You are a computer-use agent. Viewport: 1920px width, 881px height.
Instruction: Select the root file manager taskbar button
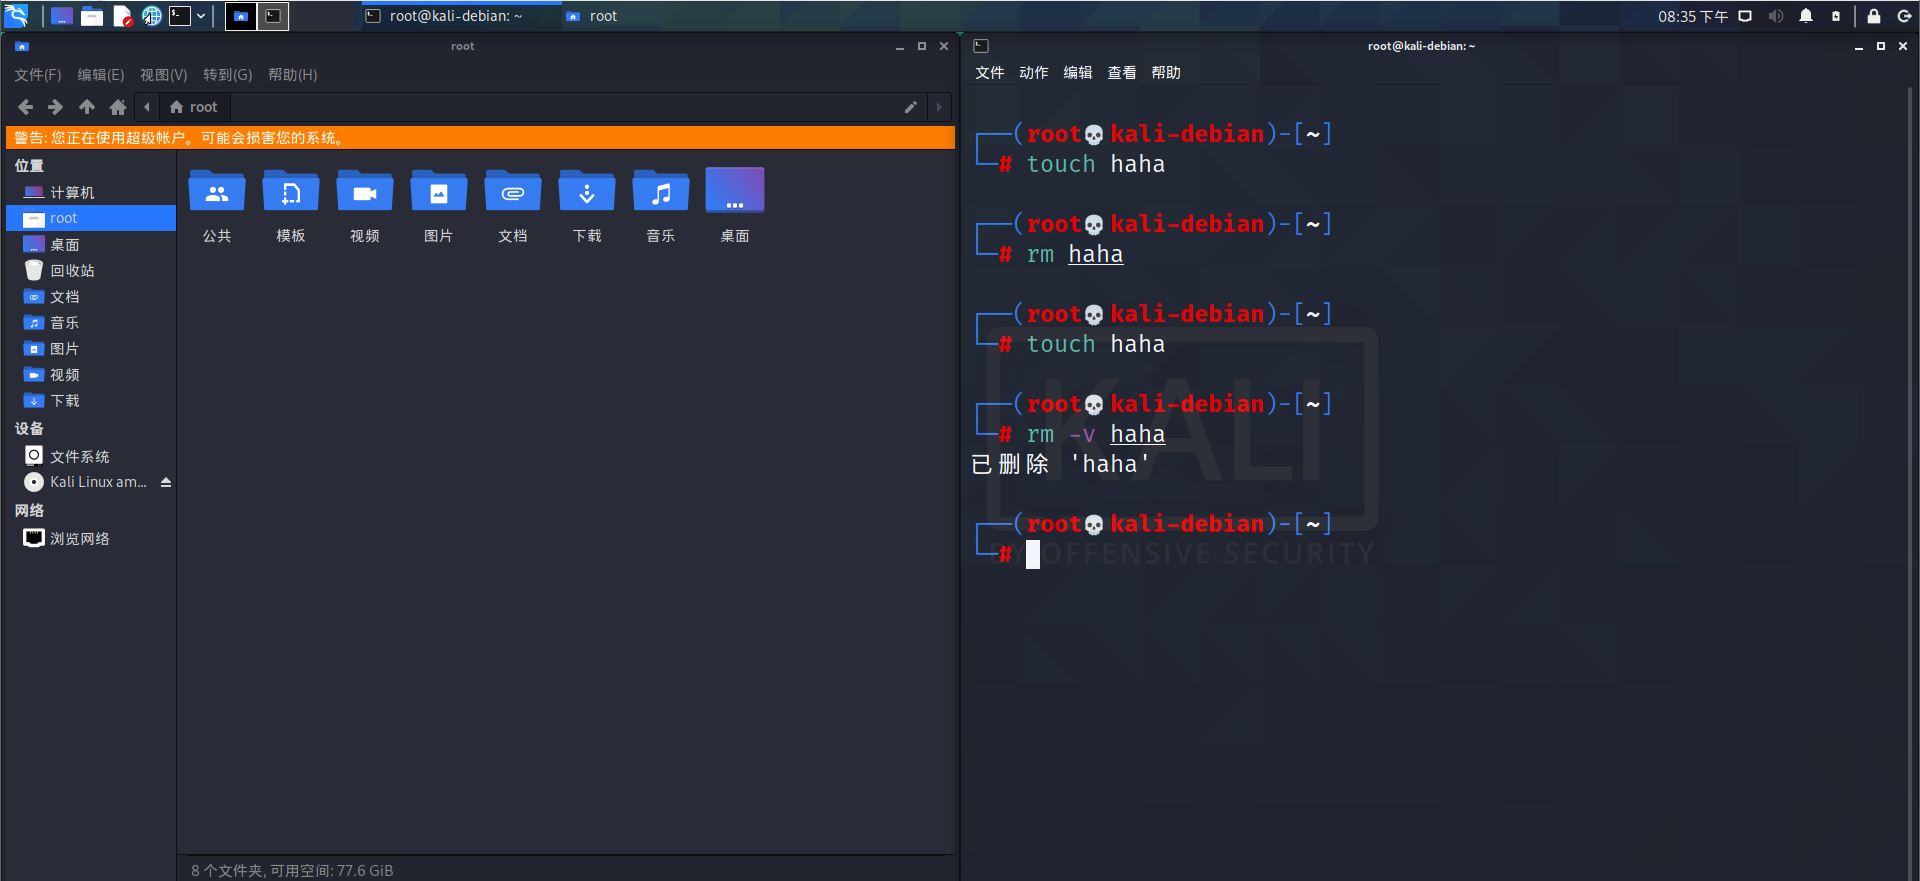click(x=592, y=16)
